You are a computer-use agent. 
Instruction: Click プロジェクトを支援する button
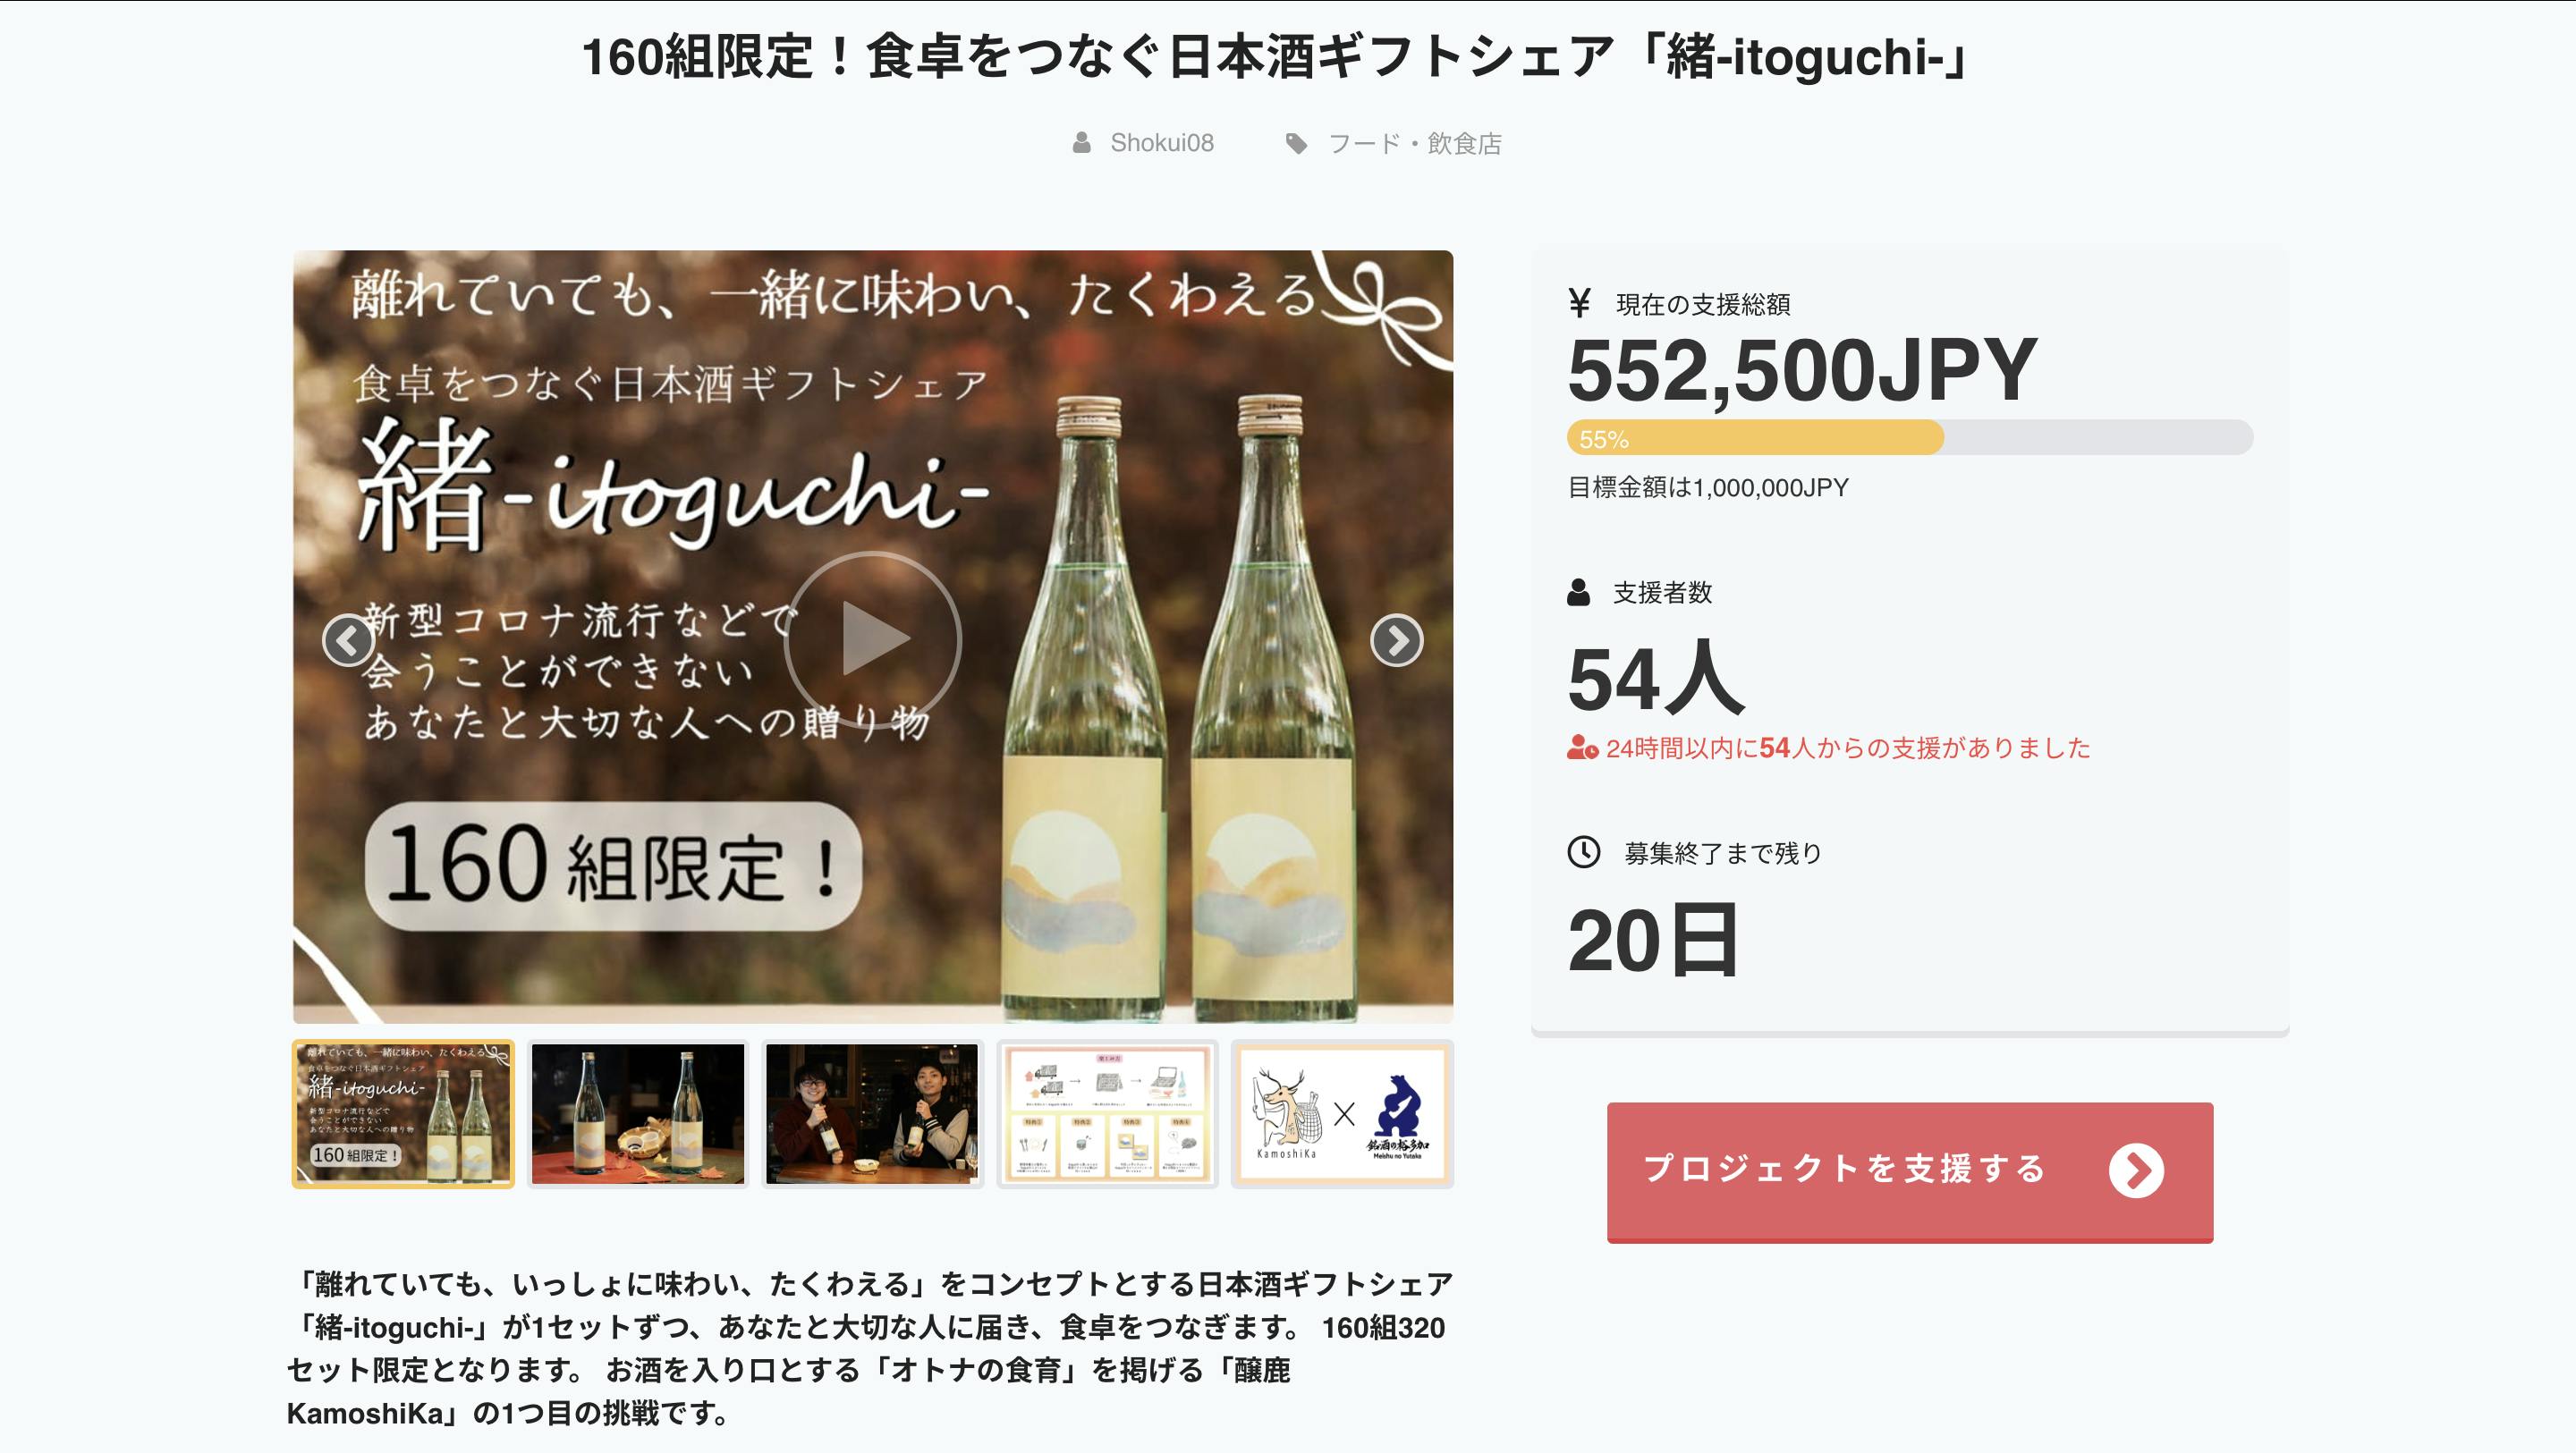[1910, 1171]
